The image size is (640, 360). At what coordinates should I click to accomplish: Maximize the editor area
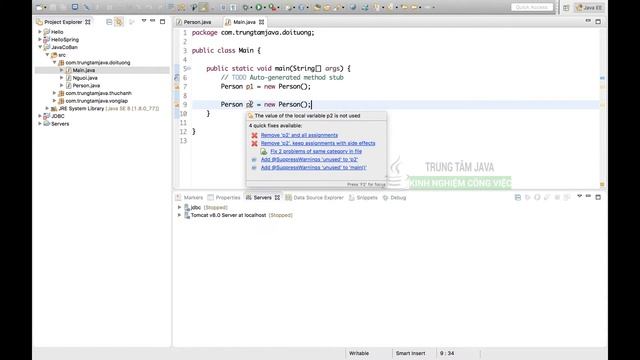click(598, 21)
